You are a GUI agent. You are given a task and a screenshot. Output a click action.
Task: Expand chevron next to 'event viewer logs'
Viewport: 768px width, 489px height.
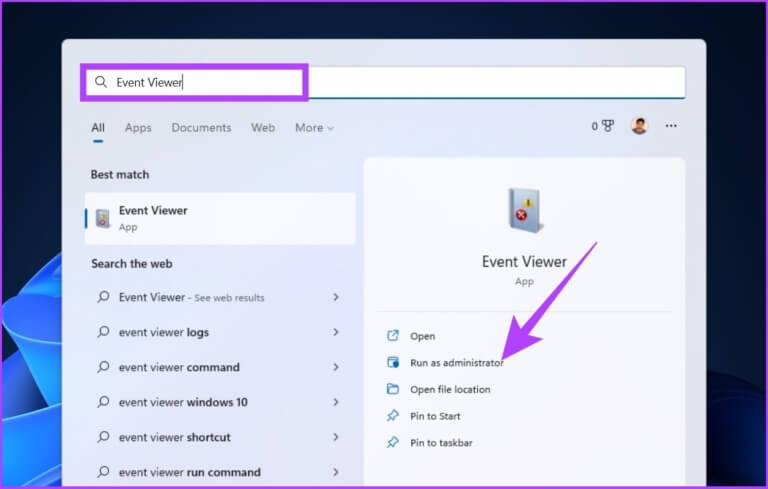(336, 332)
